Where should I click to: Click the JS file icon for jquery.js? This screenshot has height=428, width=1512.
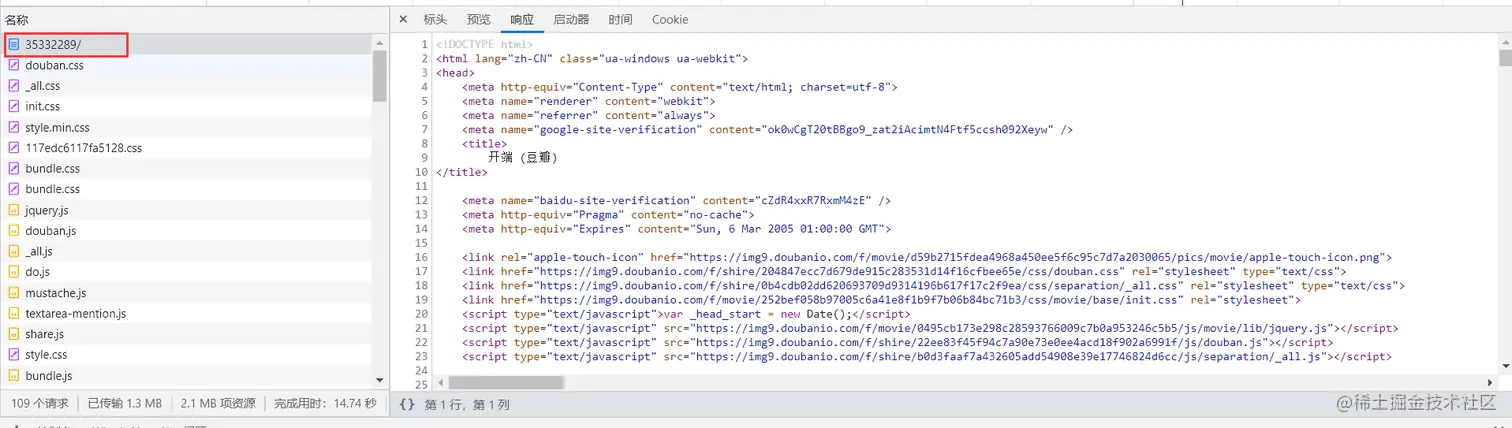[x=14, y=210]
